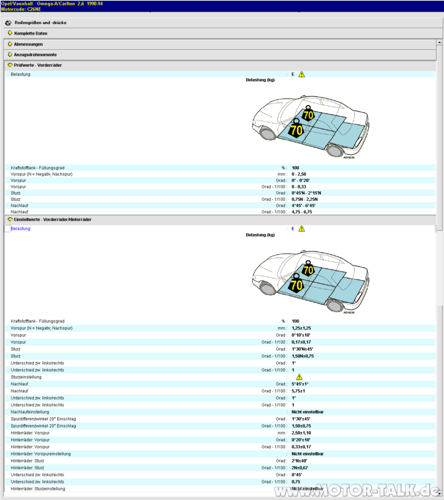Click the Sturzeinstellung row label
The width and height of the screenshot is (444, 500).
[26, 377]
